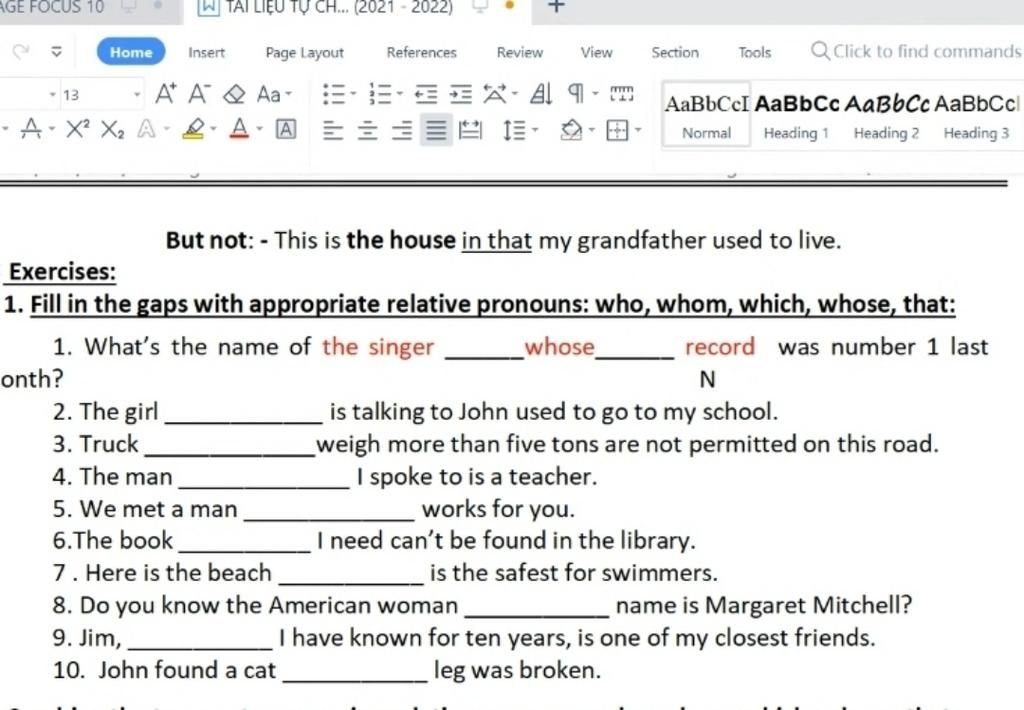This screenshot has width=1024, height=710.
Task: Click the blank in 'The girl ___ is talking'
Action: [244, 415]
